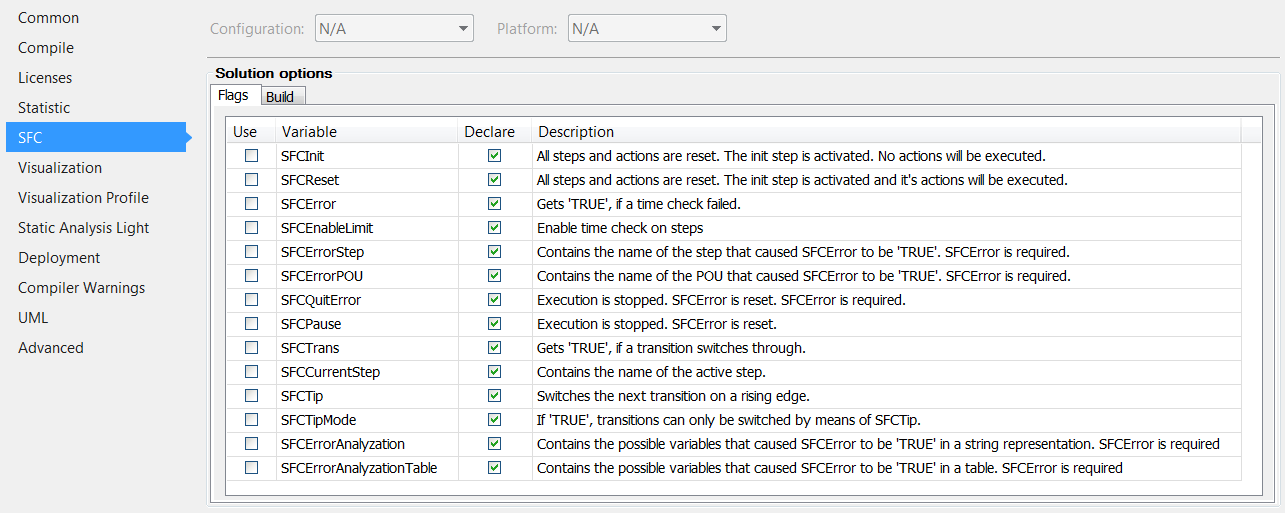The height and width of the screenshot is (513, 1285).
Task: Click 'Switches the next transition on a rising edge.'
Action: [x=673, y=396]
